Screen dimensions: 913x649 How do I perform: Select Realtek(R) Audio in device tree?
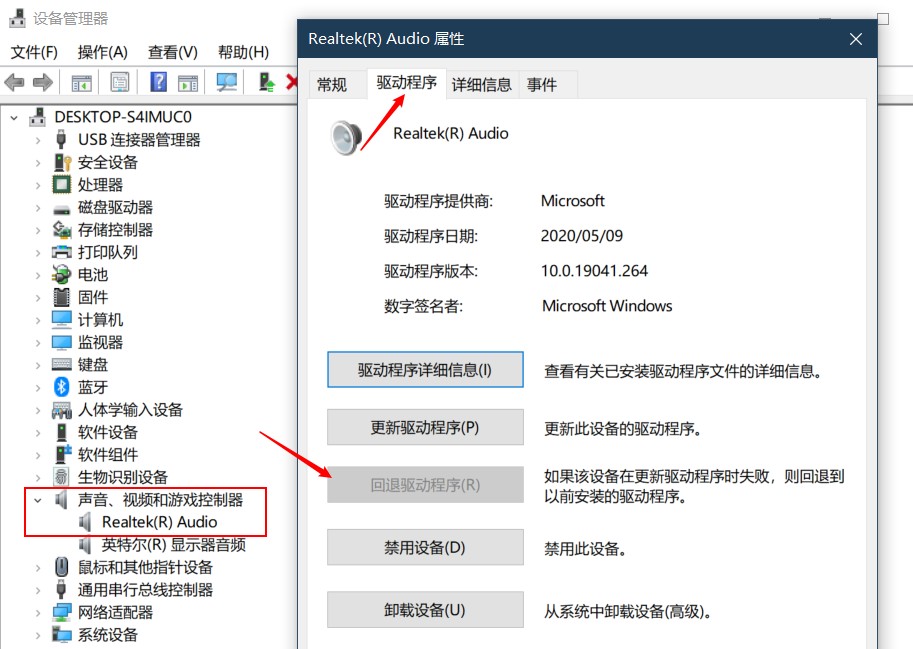(x=160, y=522)
